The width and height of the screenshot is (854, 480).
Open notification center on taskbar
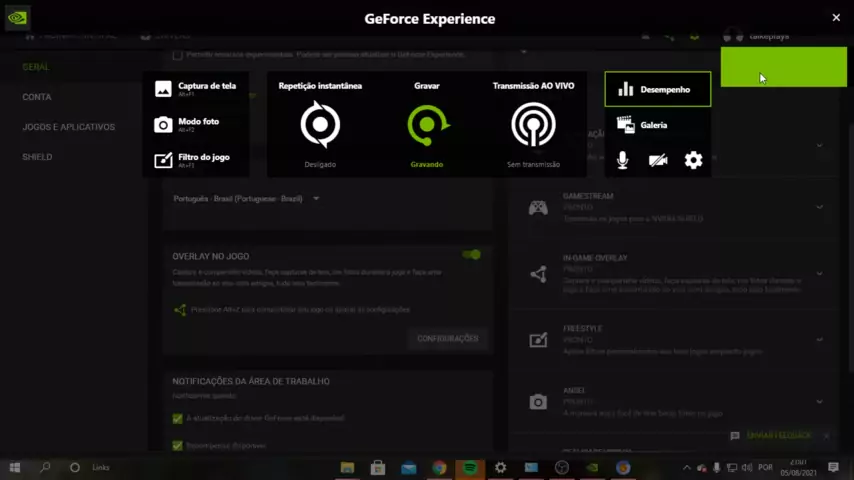[x=833, y=467]
